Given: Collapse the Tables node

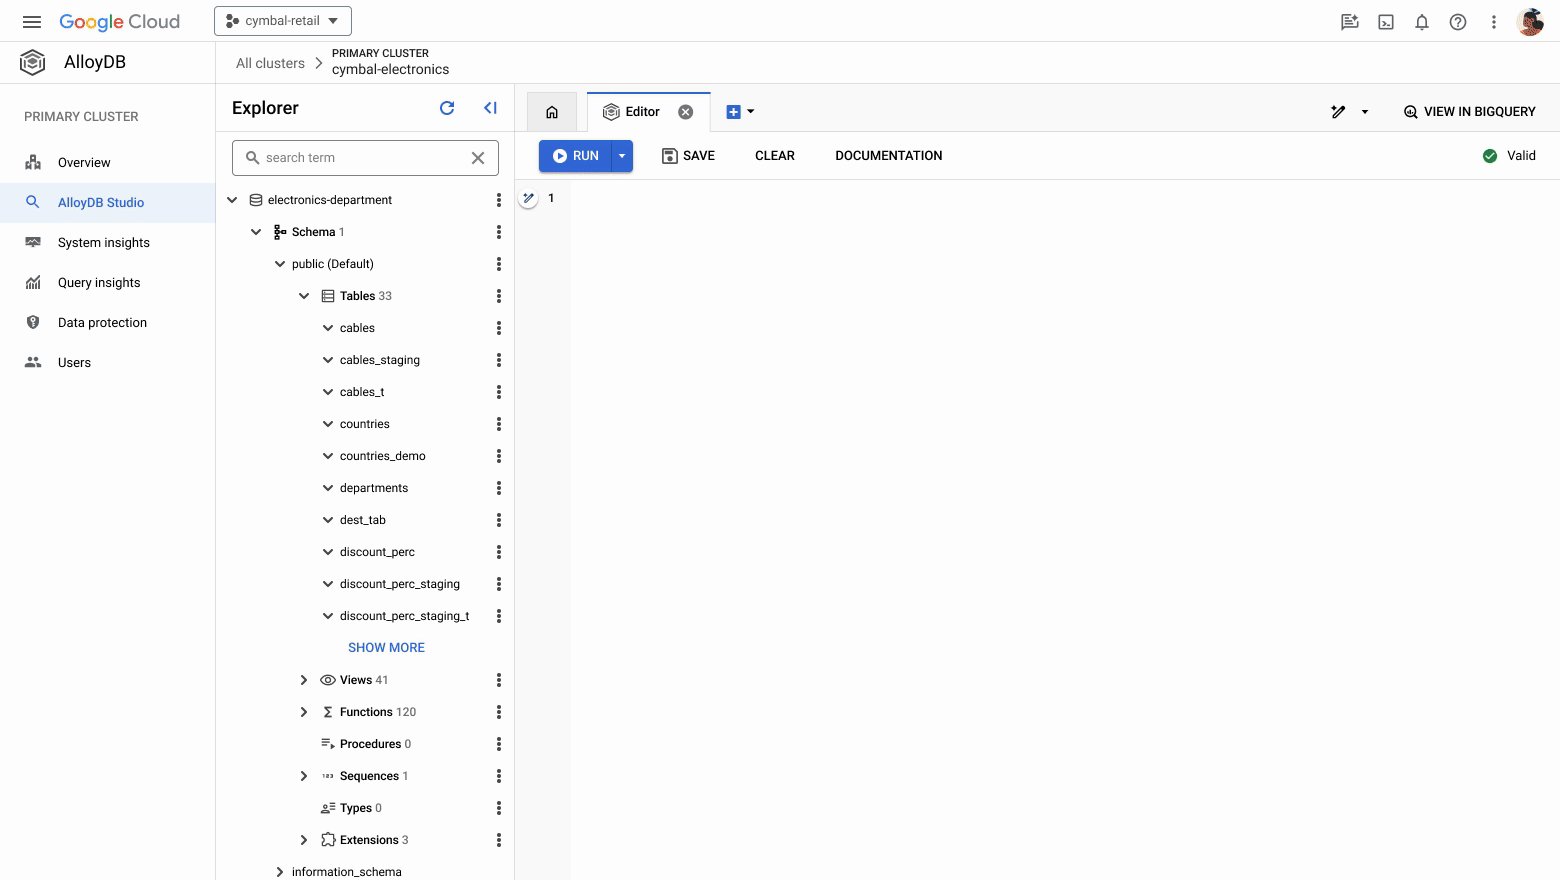Looking at the screenshot, I should click(x=304, y=296).
